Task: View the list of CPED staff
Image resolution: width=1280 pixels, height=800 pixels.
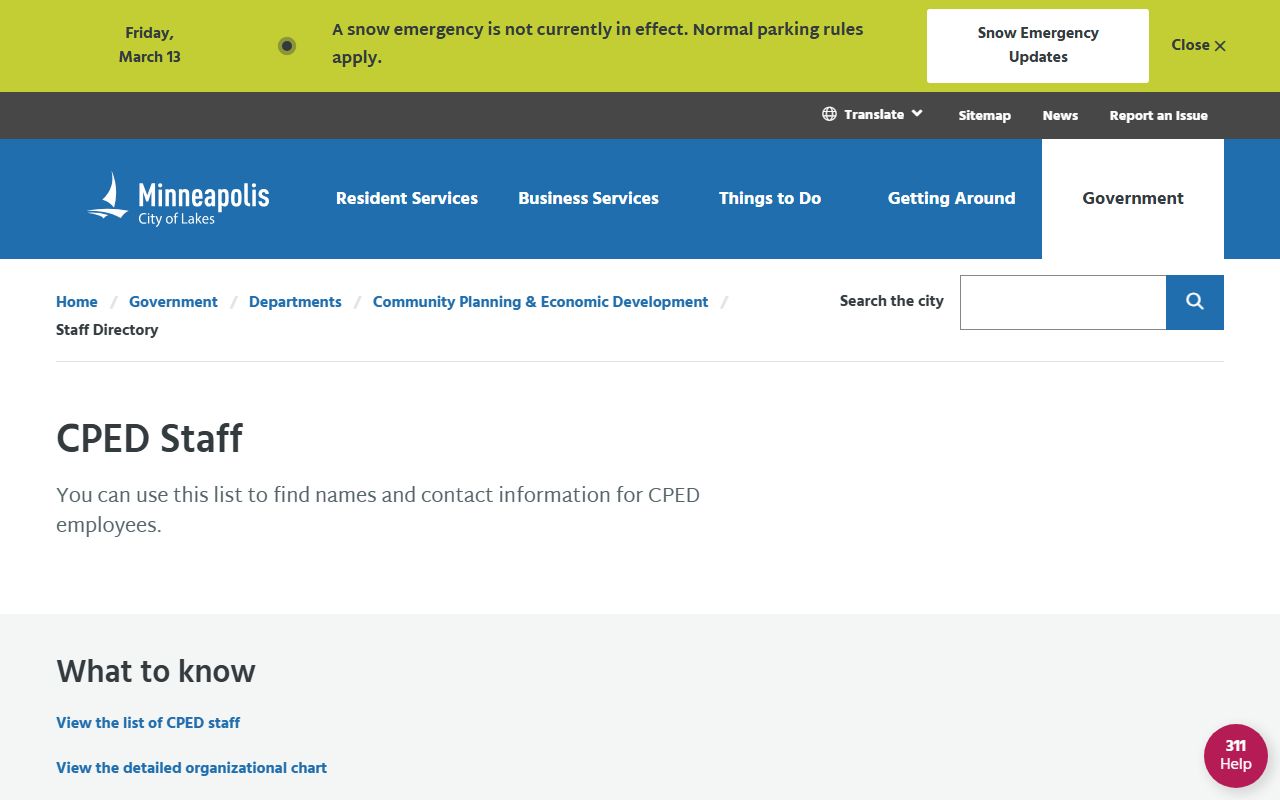Action: point(148,722)
